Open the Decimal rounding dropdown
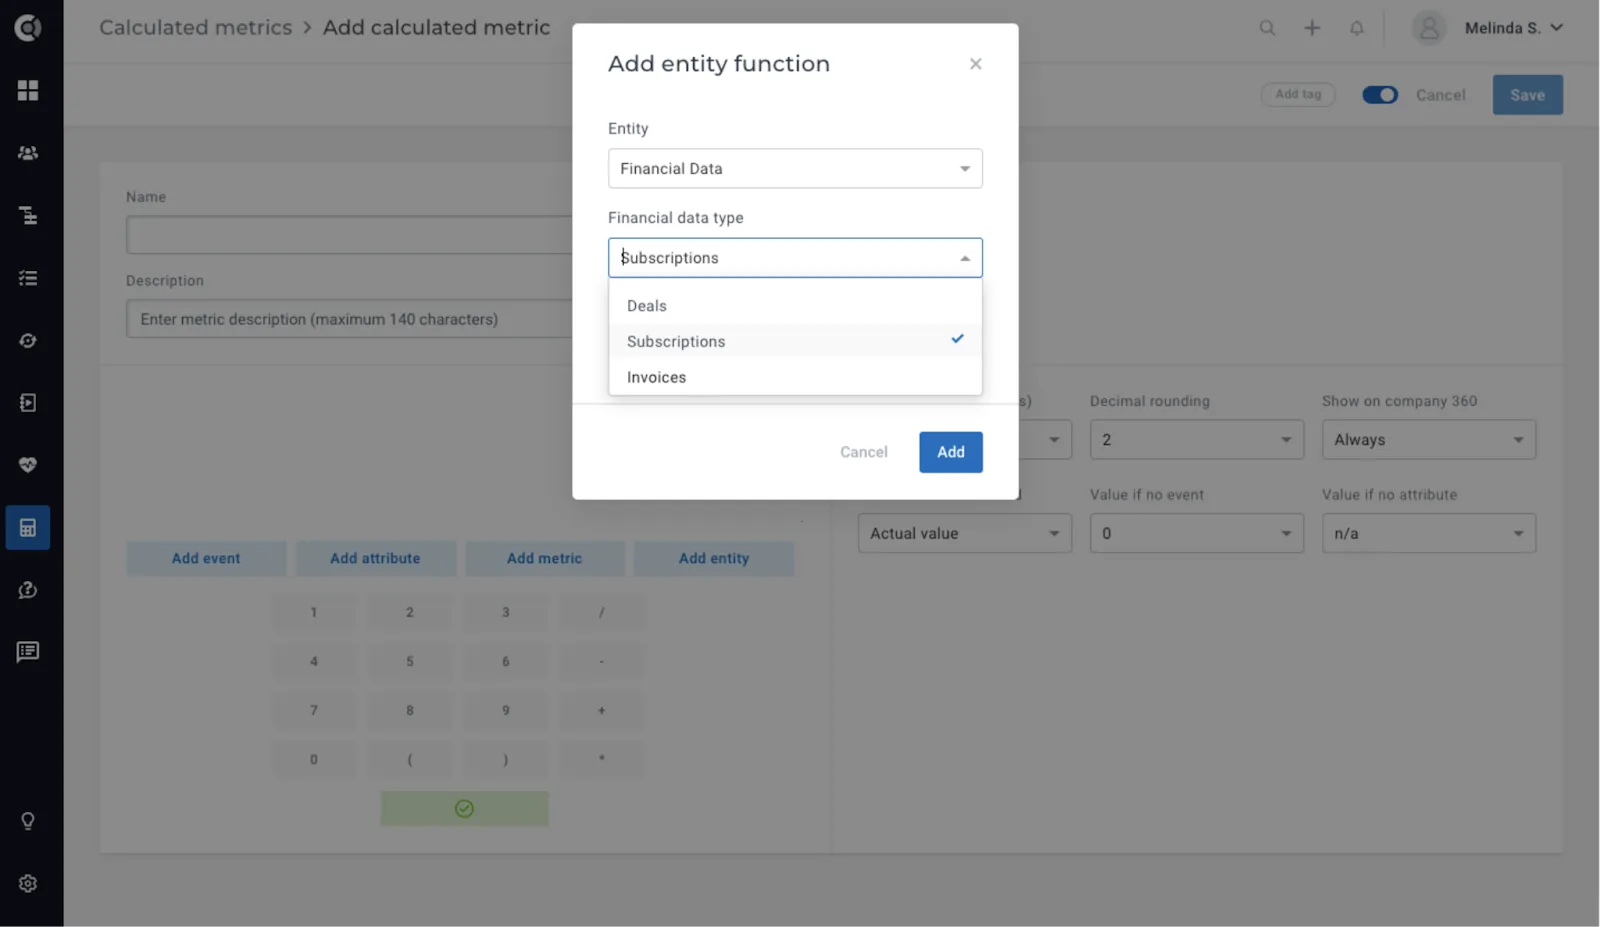This screenshot has height=927, width=1600. point(1197,440)
